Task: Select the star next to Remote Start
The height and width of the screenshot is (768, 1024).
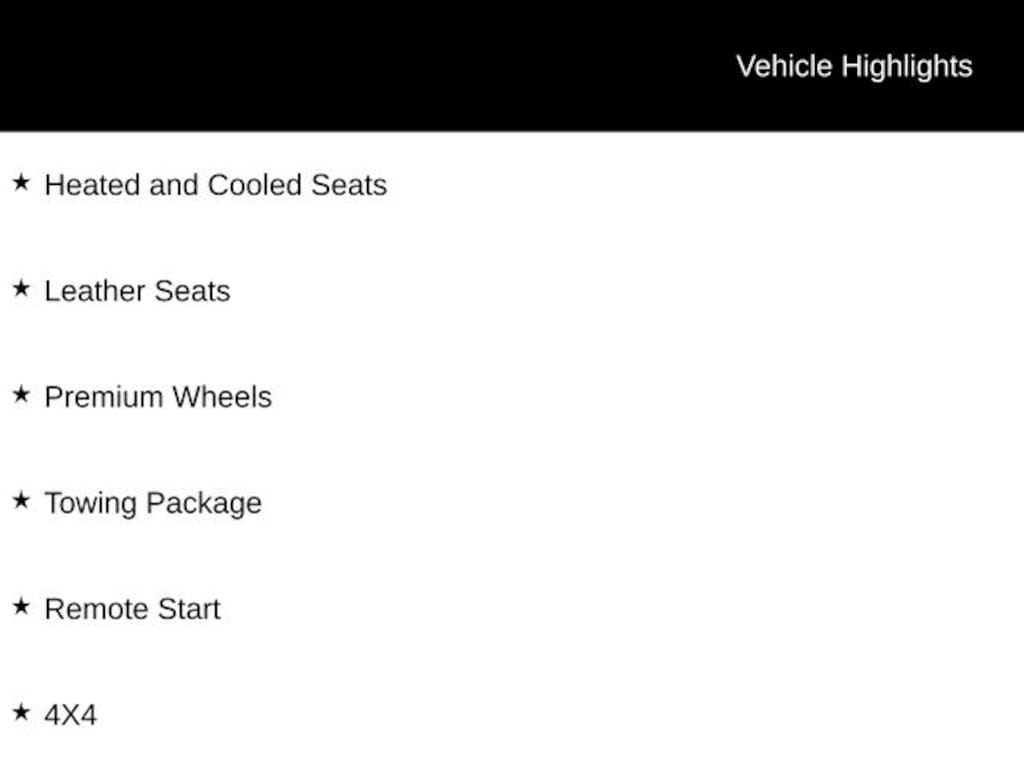Action: [x=21, y=607]
